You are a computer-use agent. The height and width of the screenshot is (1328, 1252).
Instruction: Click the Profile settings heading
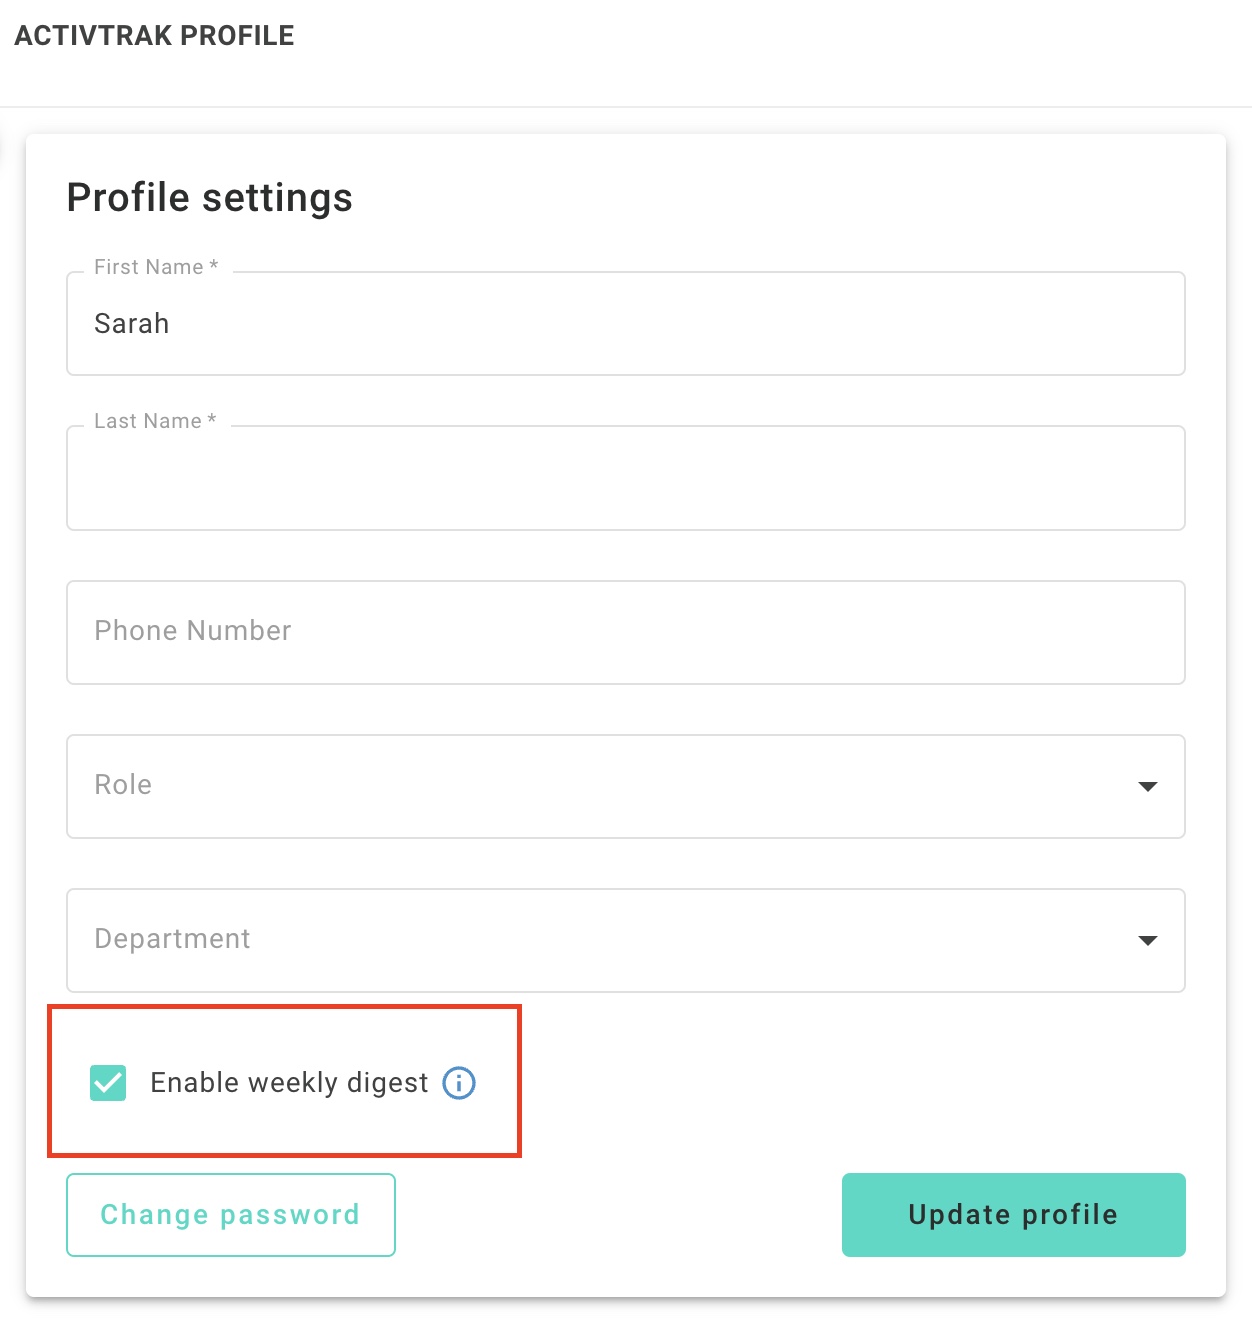pos(210,198)
